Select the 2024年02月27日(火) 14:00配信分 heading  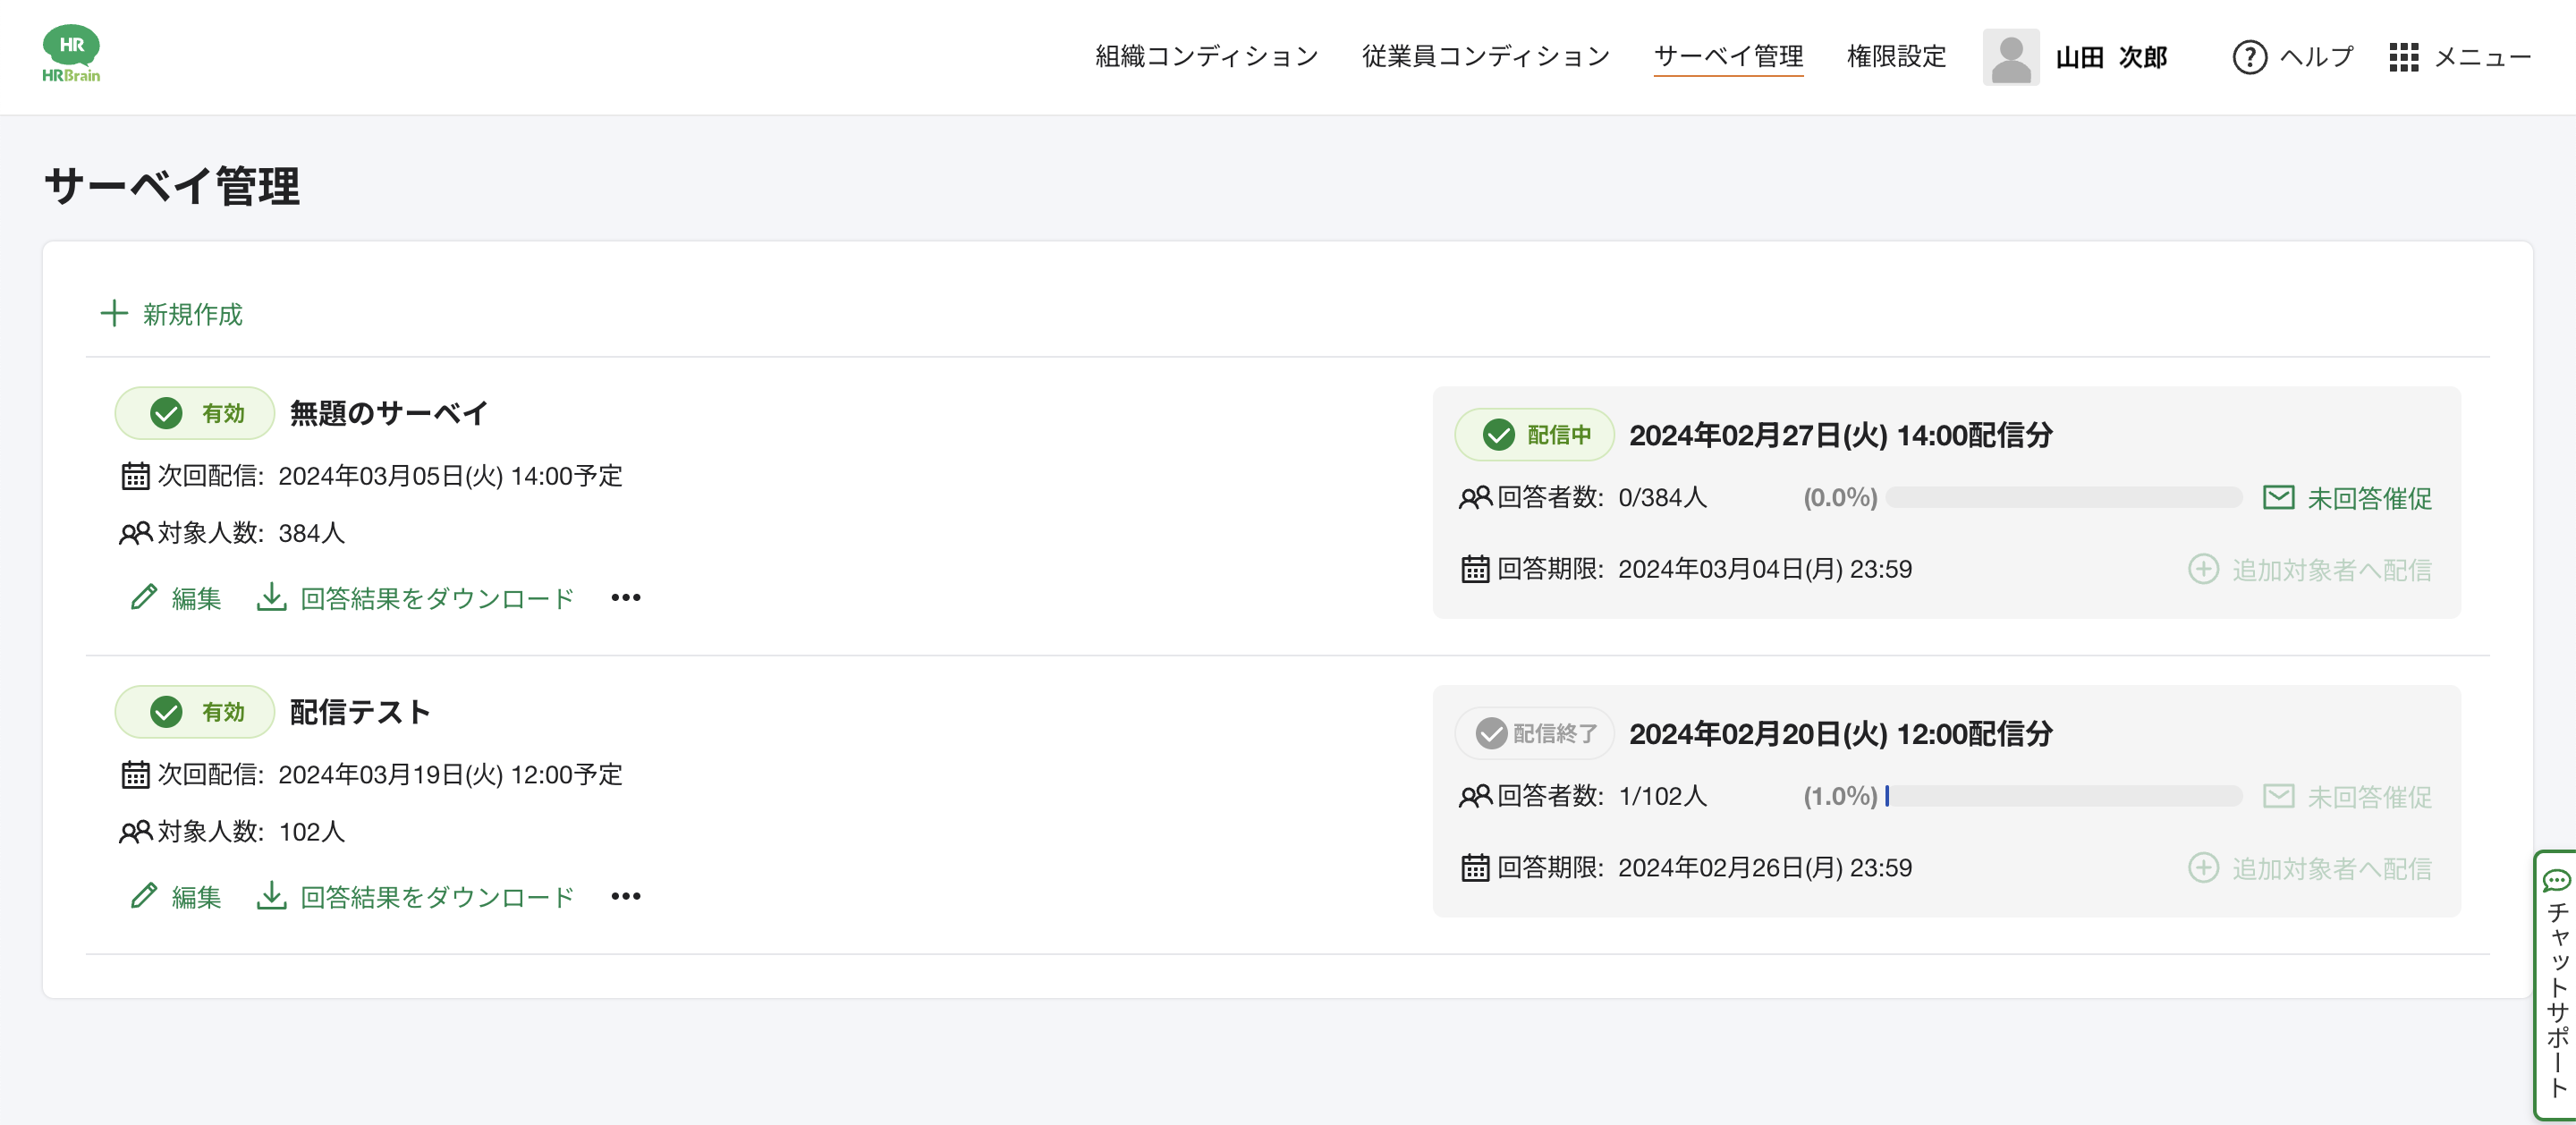(1841, 435)
